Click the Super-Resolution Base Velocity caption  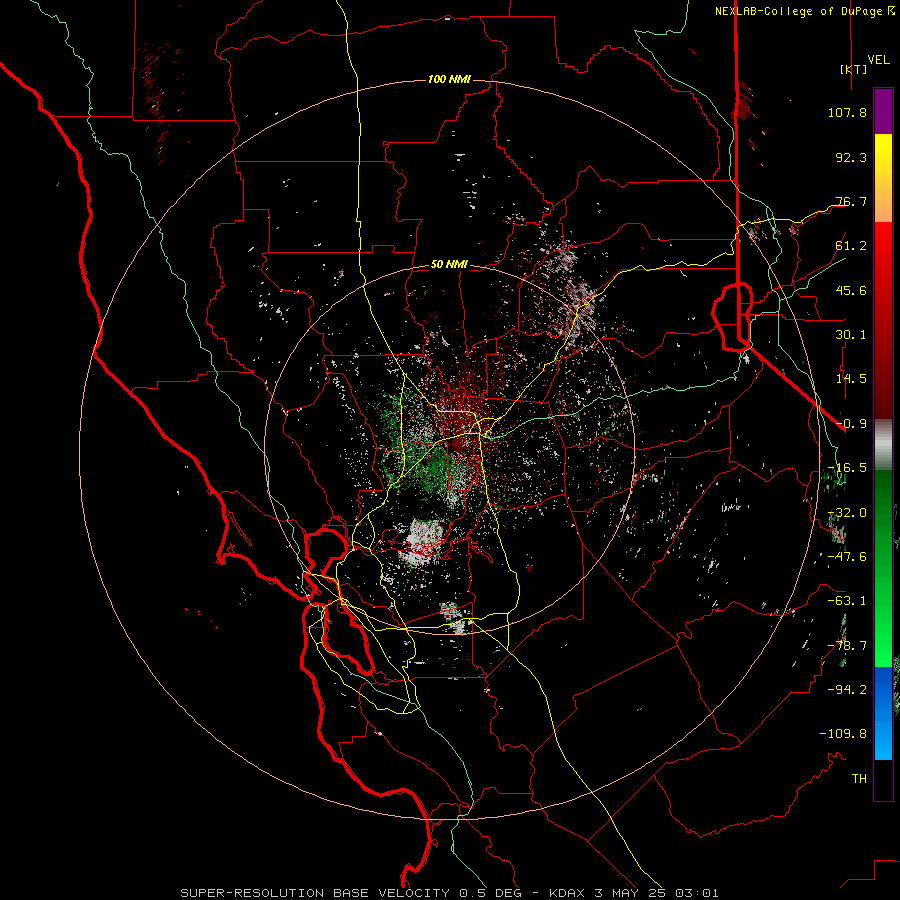click(449, 893)
